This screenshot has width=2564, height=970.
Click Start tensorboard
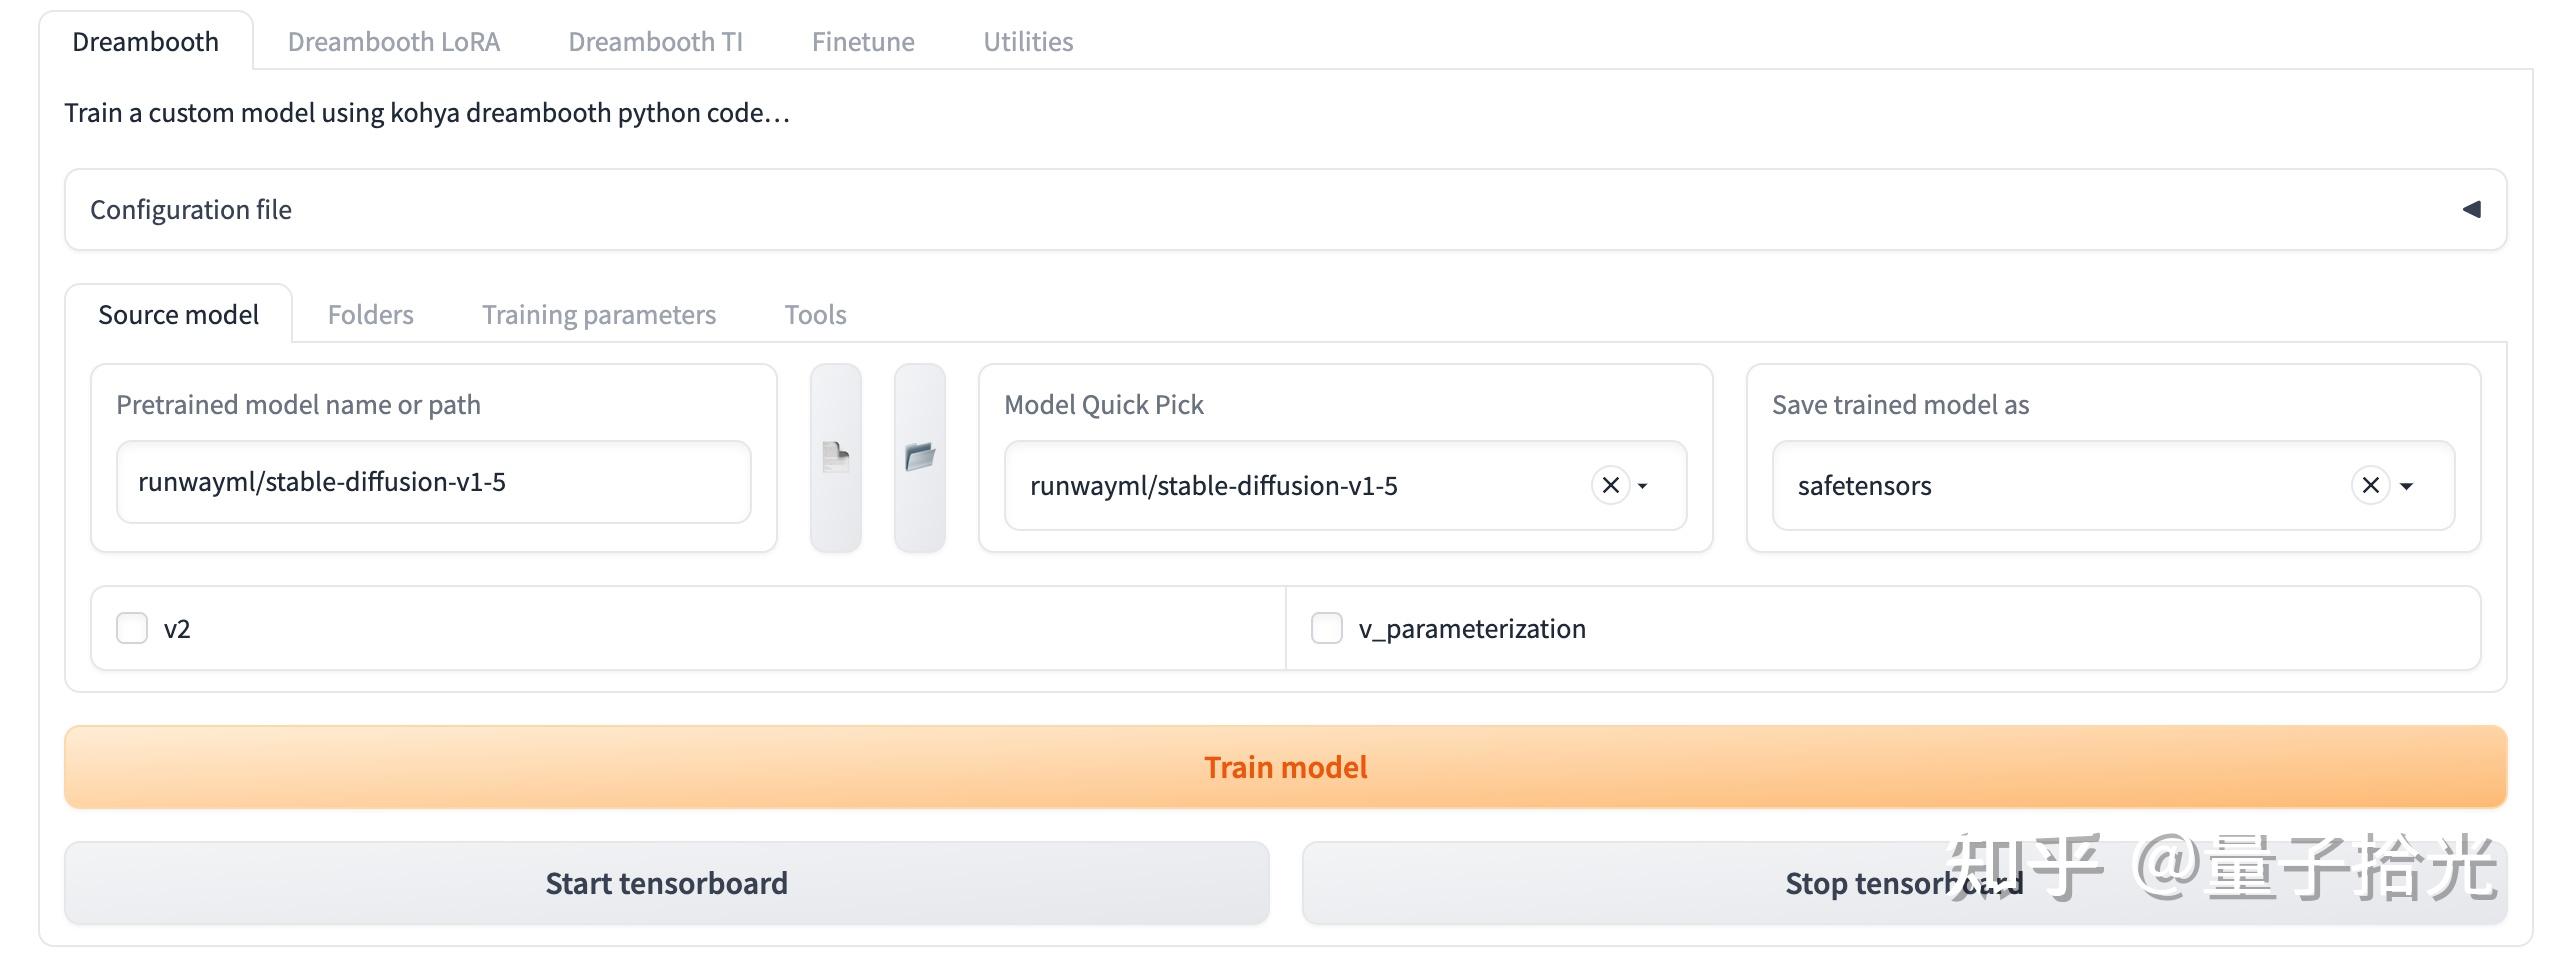(x=667, y=884)
